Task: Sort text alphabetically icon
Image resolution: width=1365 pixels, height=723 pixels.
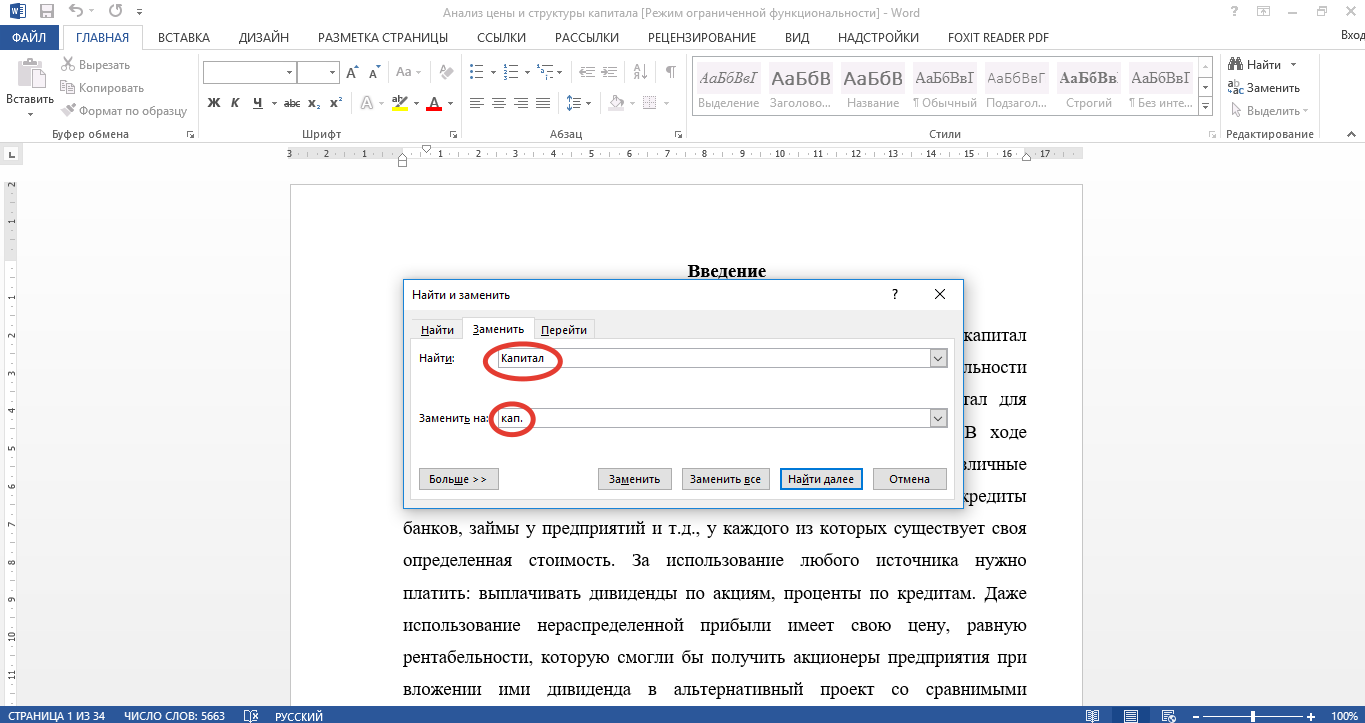Action: click(638, 73)
